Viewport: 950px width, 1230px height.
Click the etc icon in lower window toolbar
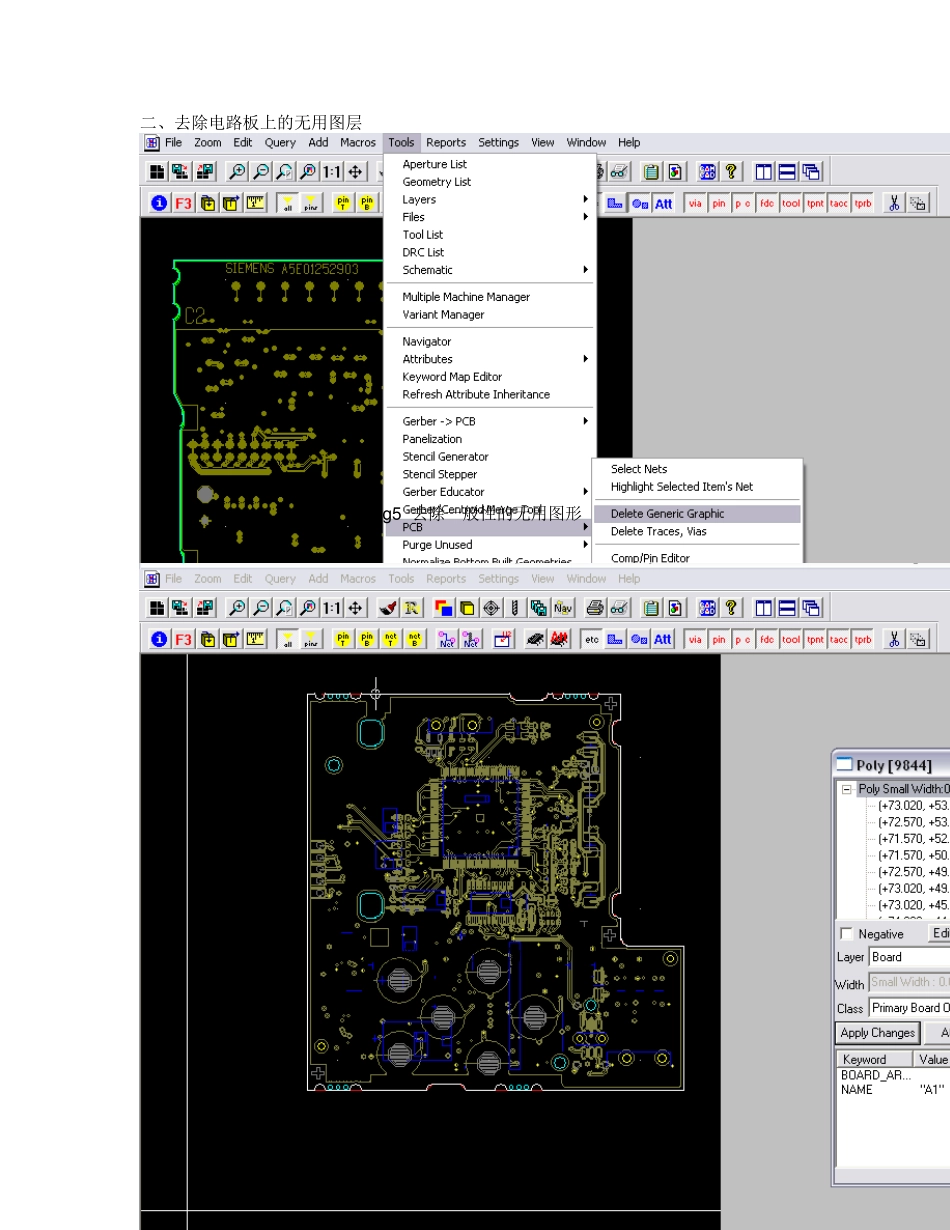coord(592,639)
